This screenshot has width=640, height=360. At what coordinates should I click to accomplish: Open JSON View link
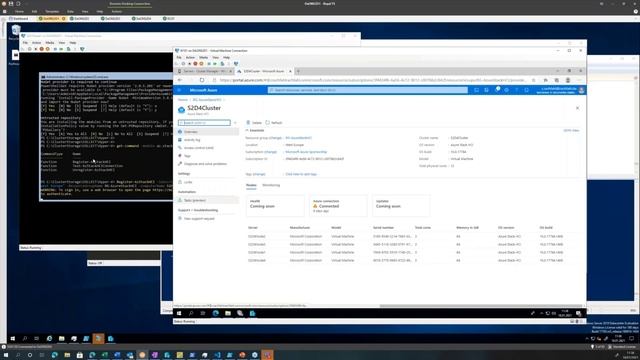tap(571, 131)
